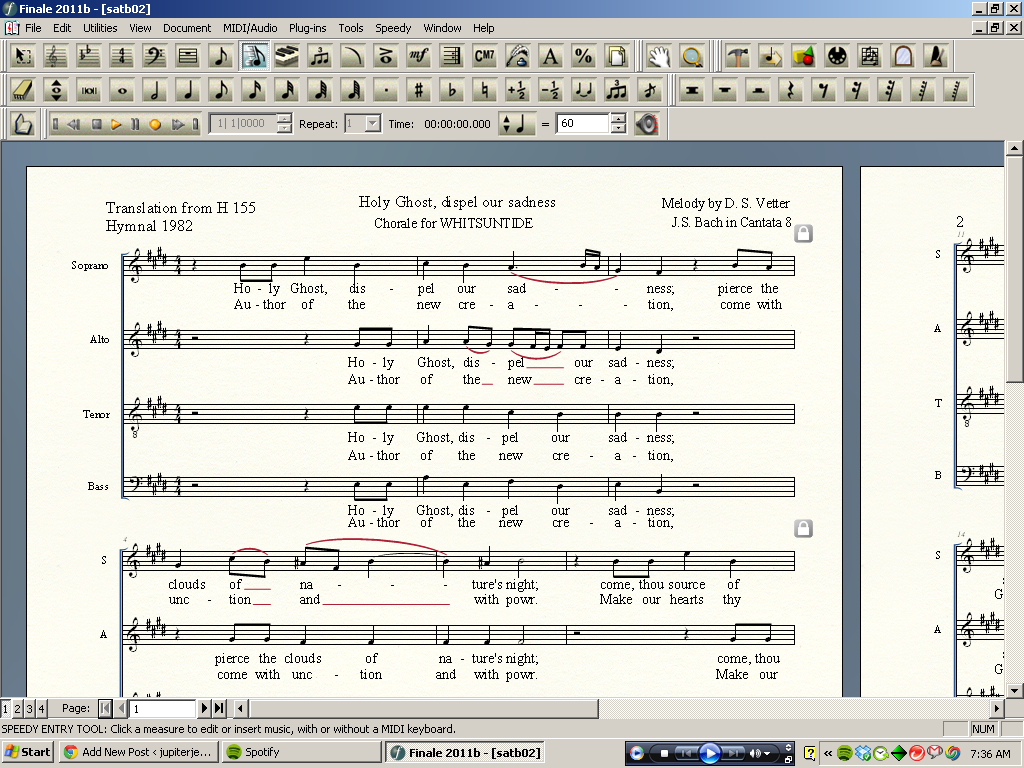1024x768 pixels.
Task: Choose the whole note duration
Action: click(121, 90)
